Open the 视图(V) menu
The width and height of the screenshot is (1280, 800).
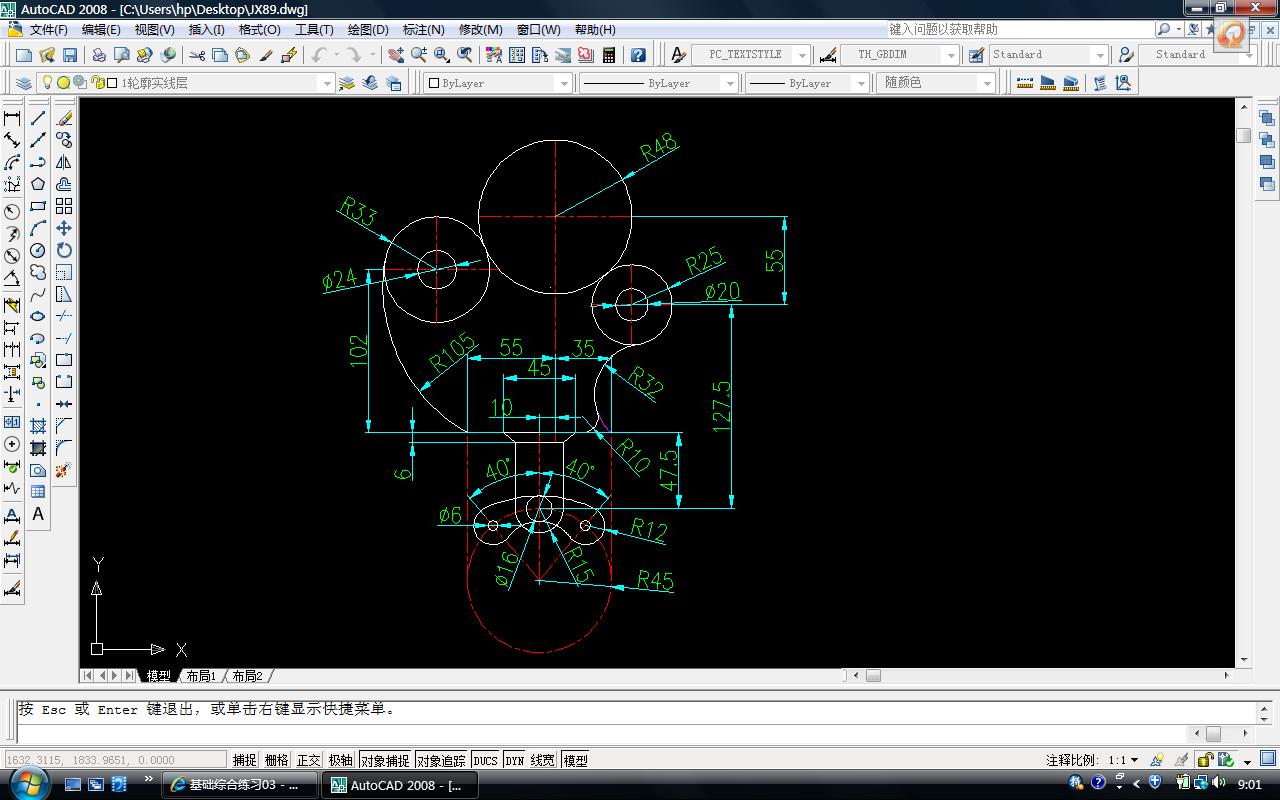coord(155,29)
